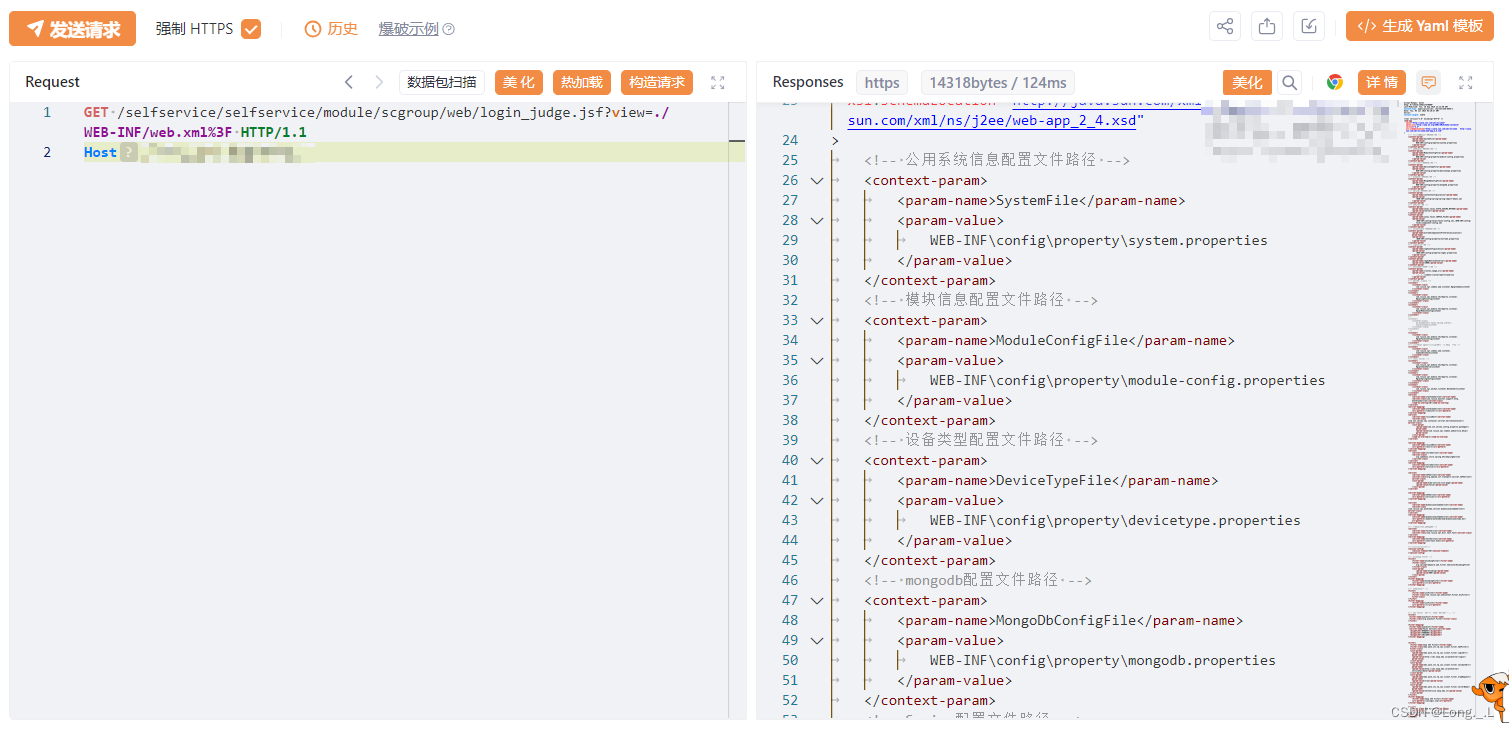Click the share icon in the top bar
This screenshot has height=729, width=1509.
point(1225,27)
